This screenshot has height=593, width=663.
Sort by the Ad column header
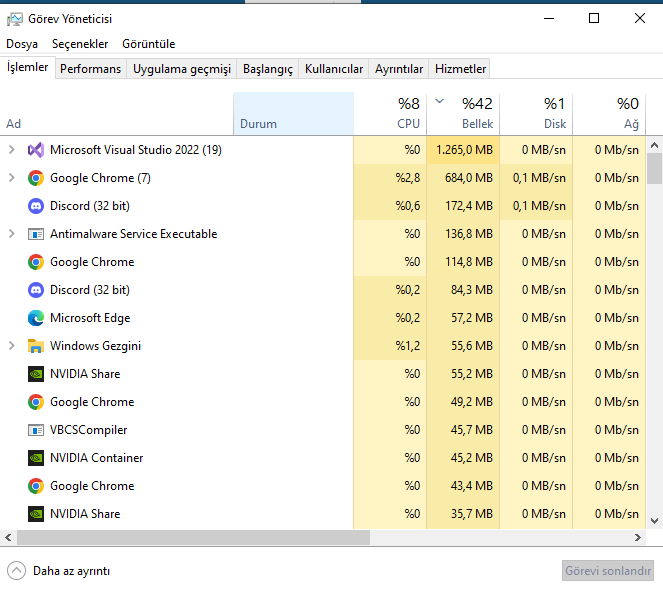(117, 114)
